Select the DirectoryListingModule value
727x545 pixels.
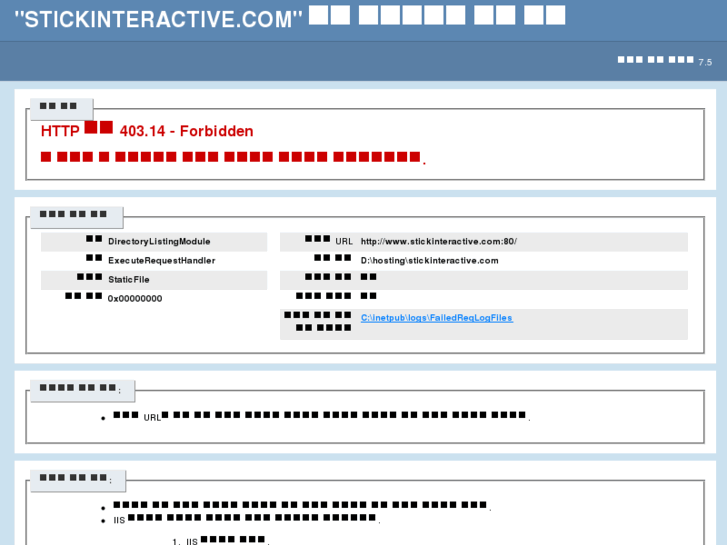click(159, 241)
